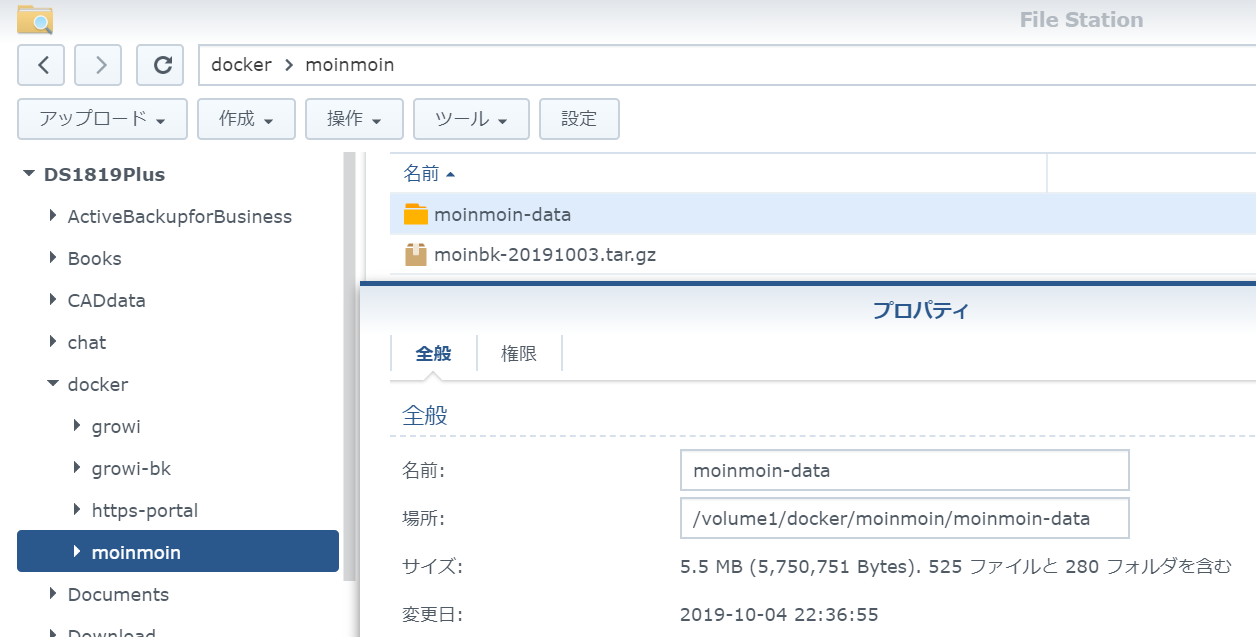Expand the growi folder arrow

(x=77, y=426)
